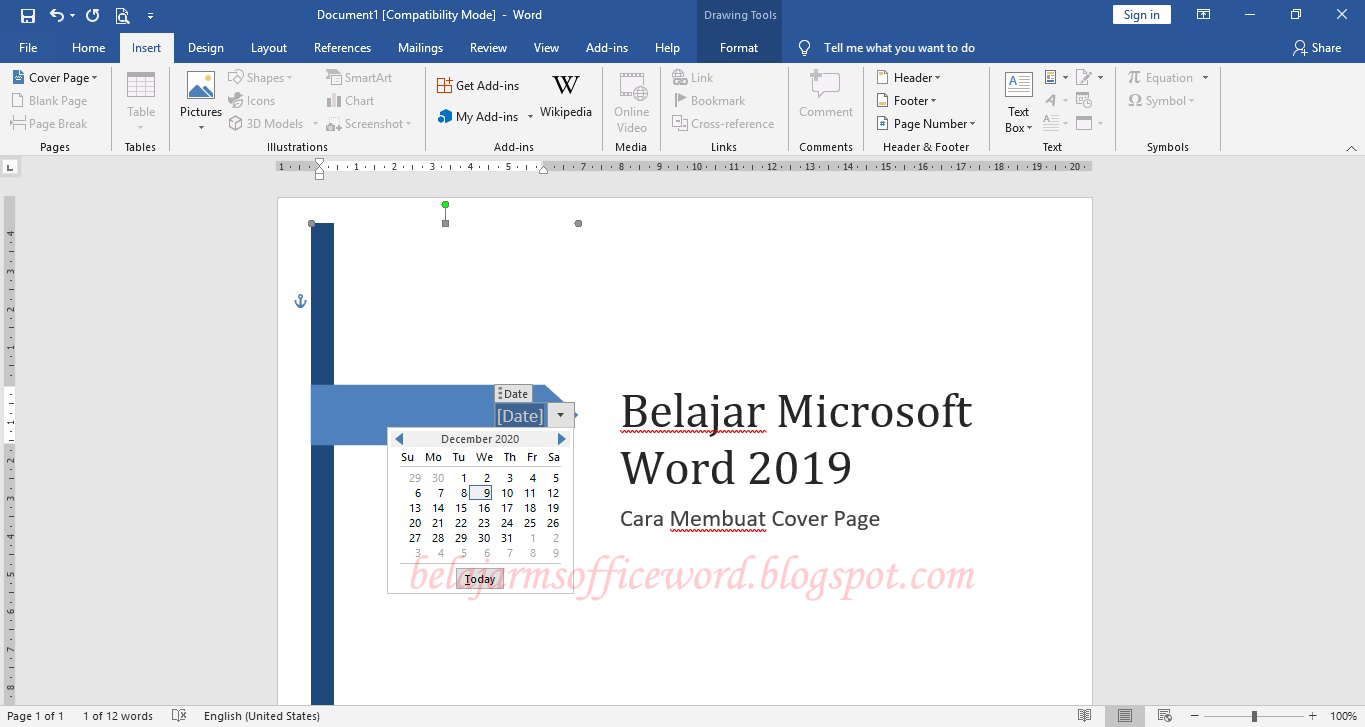Open the Wikipedia add-in

[x=566, y=96]
